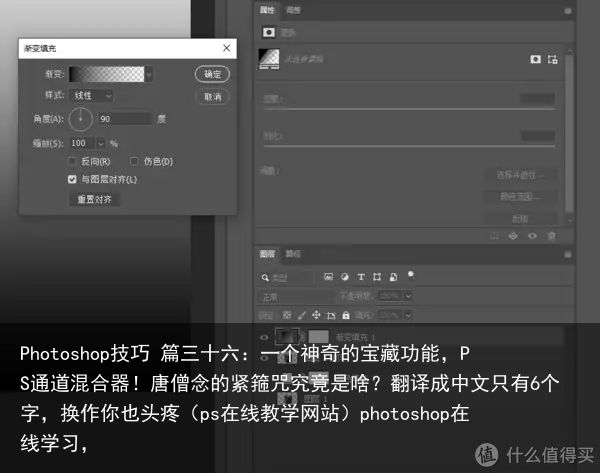Click the mask feather value field
The width and height of the screenshot is (600, 473).
pos(537,135)
